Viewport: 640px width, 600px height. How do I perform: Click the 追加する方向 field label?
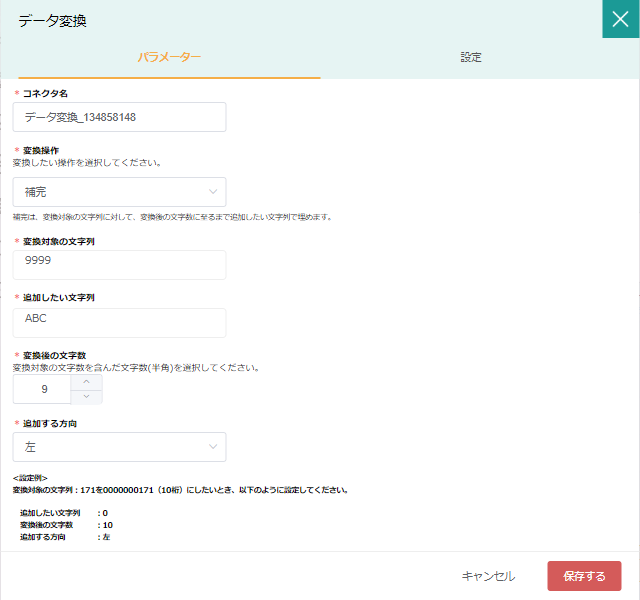[49, 424]
